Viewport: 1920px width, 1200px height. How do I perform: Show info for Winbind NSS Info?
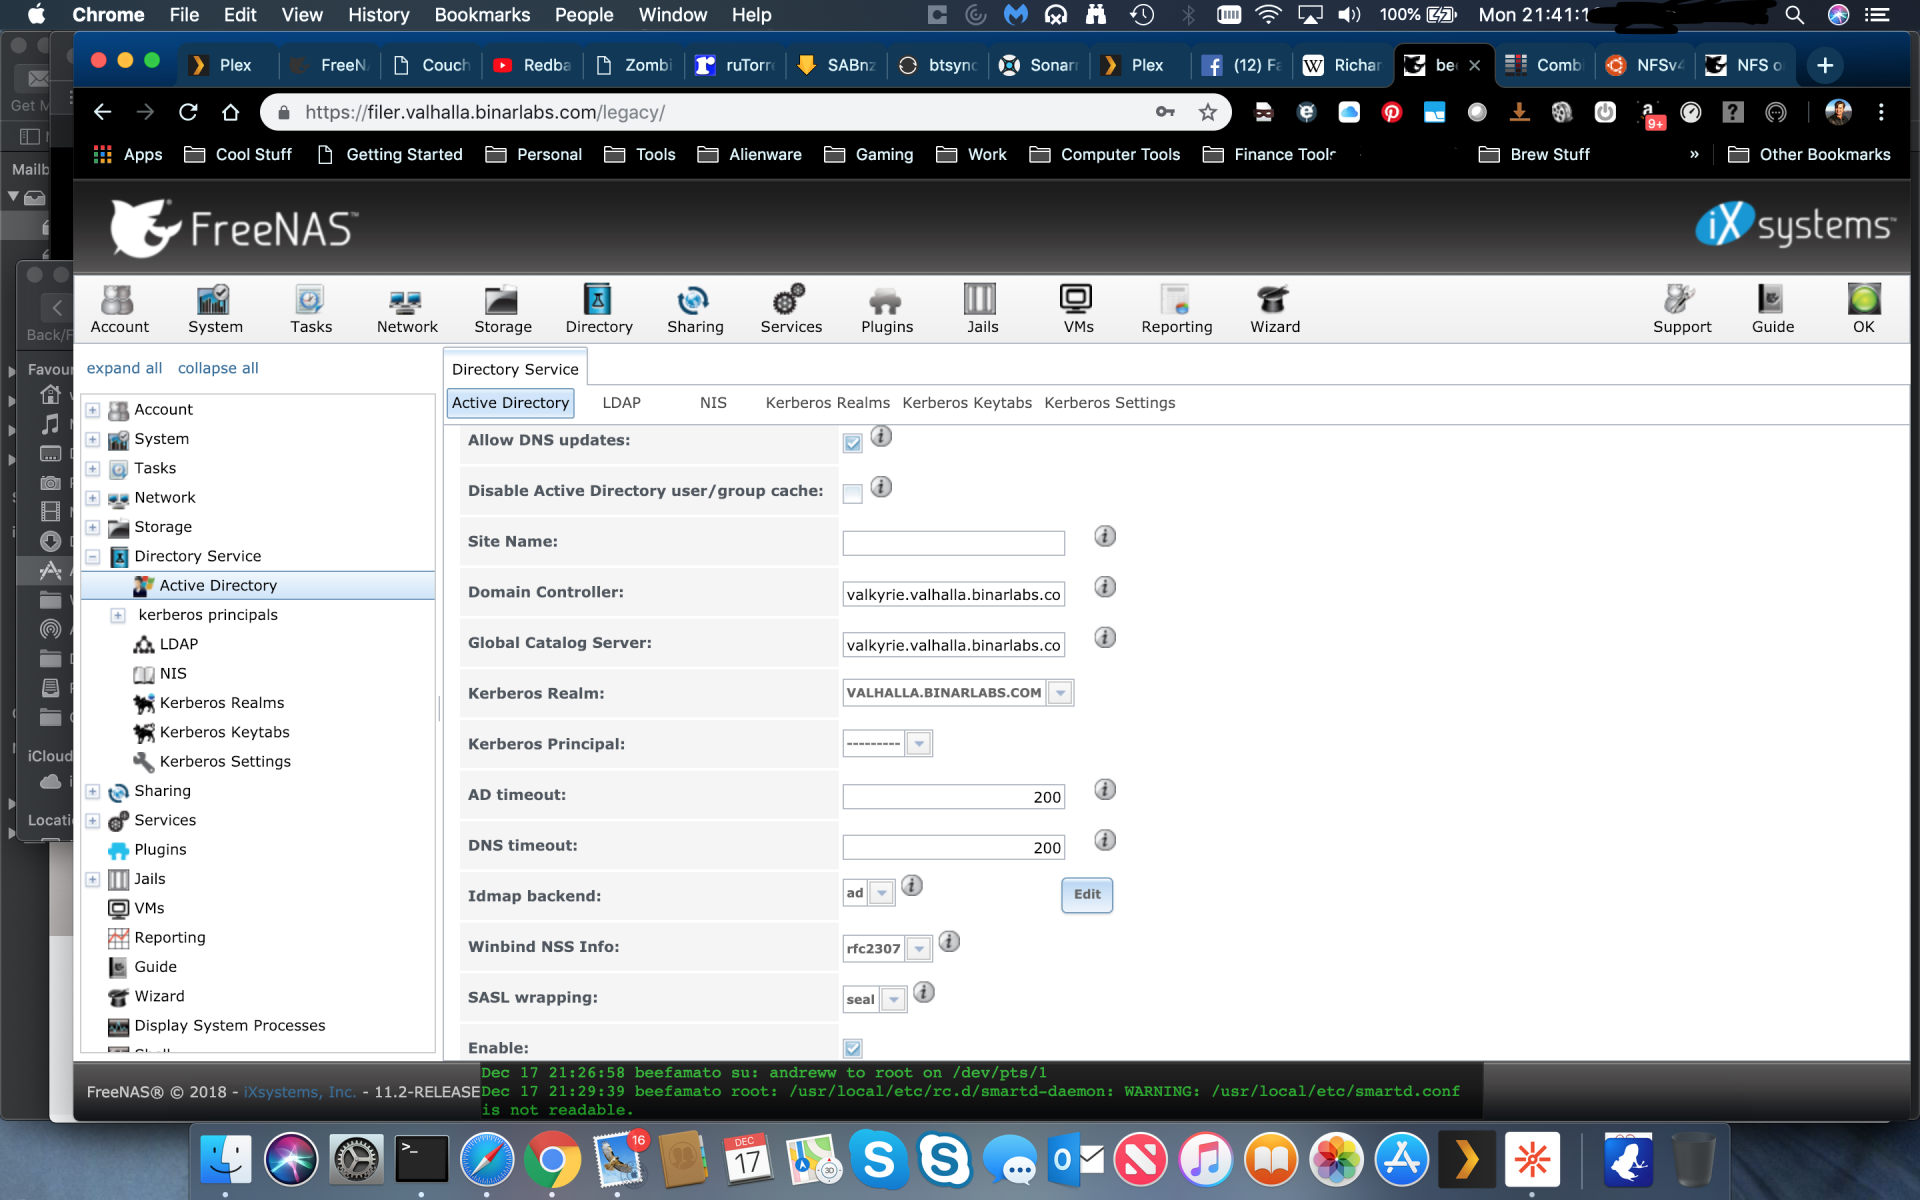(949, 942)
